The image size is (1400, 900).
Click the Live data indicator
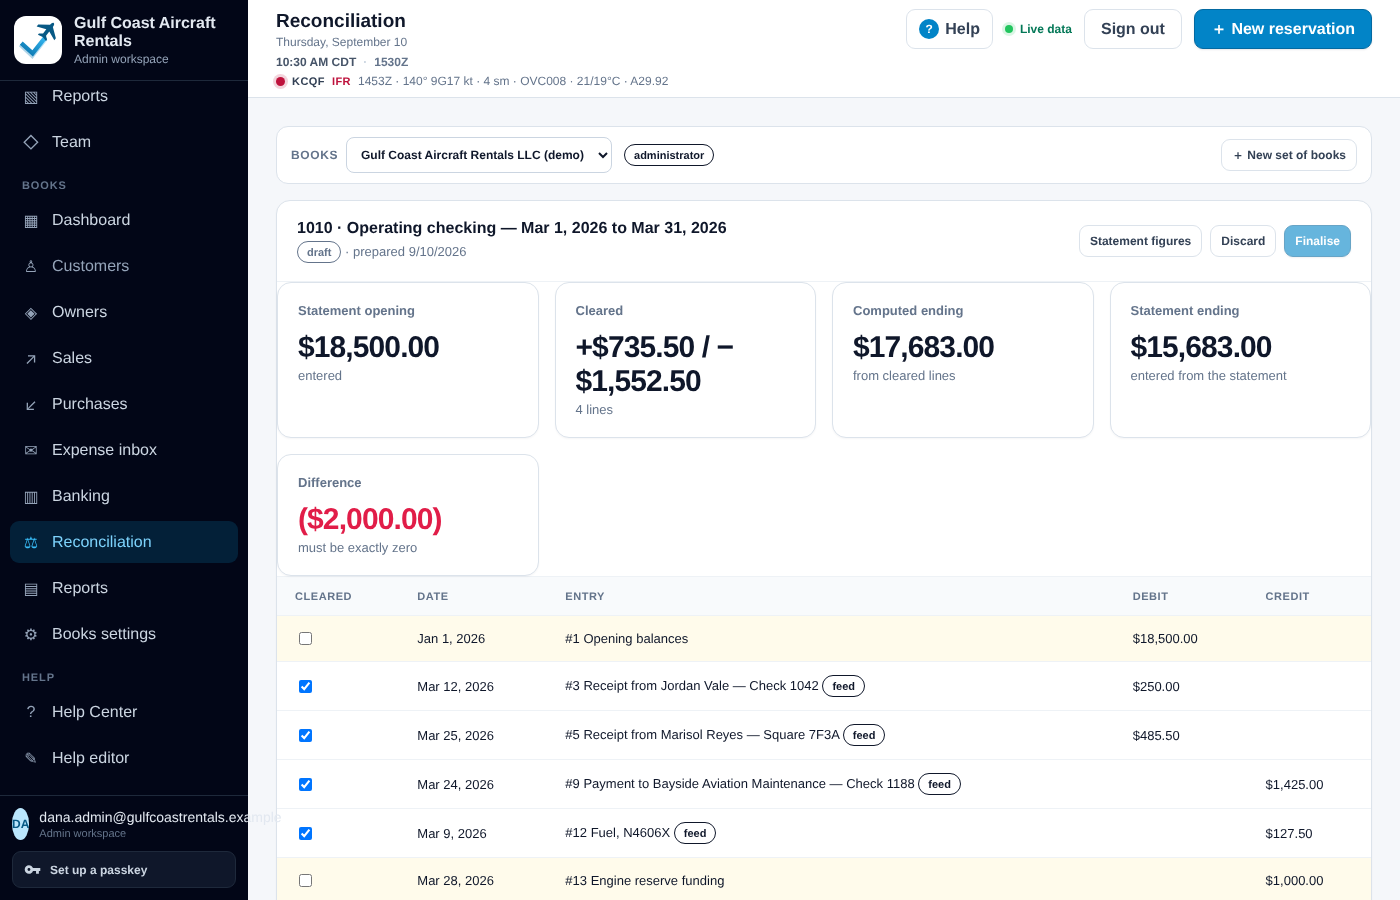[x=1038, y=29]
